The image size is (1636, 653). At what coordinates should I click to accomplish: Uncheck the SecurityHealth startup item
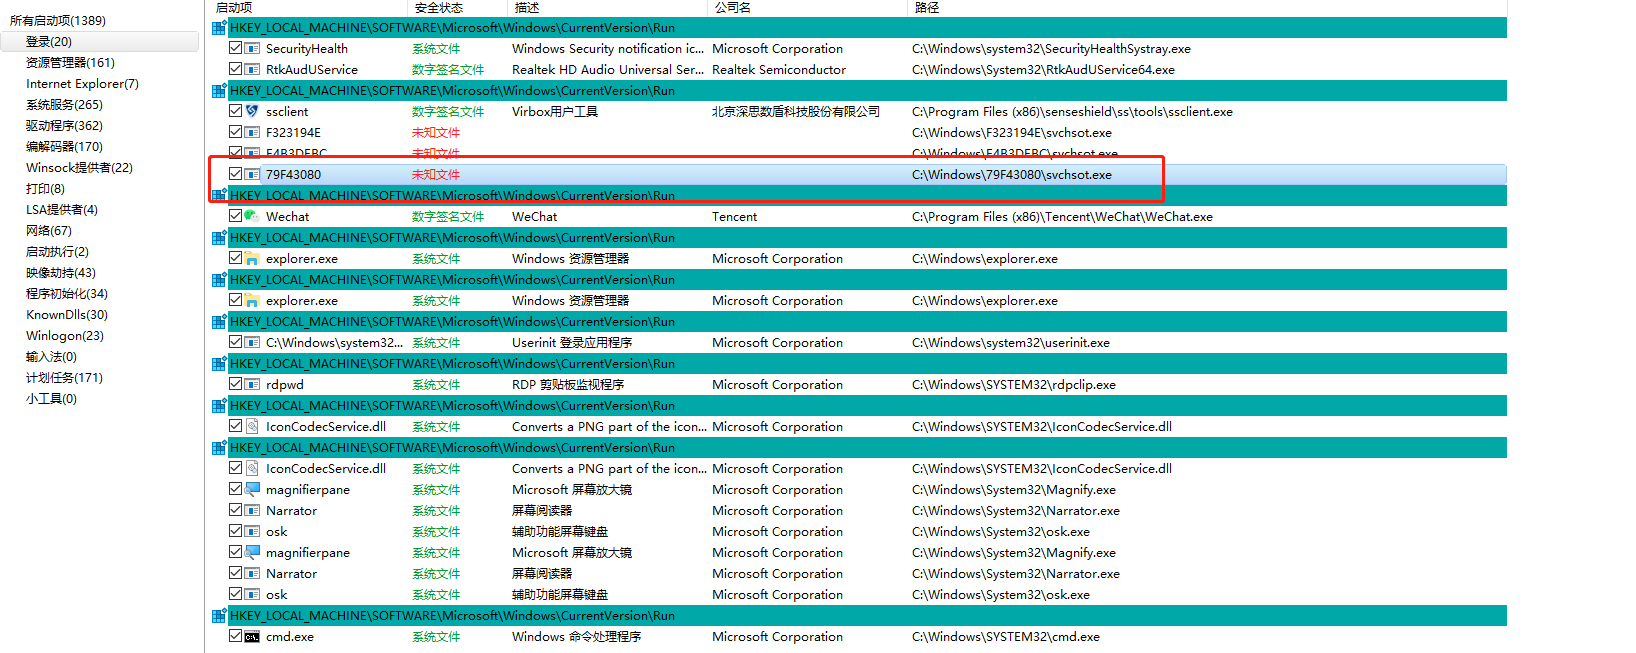tap(235, 48)
